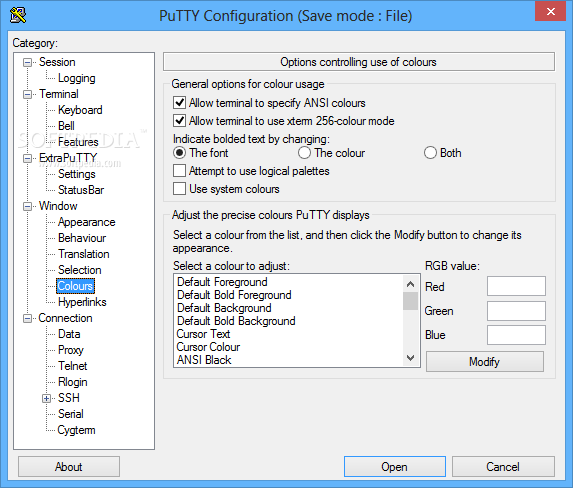Viewport: 573px width, 488px height.
Task: Click the Modify button
Action: click(x=485, y=362)
